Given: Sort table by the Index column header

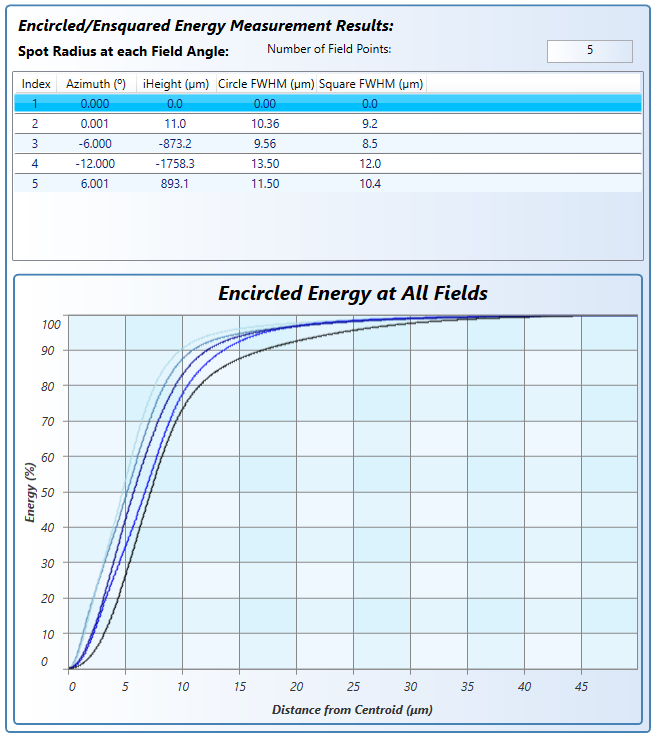Looking at the screenshot, I should [36, 84].
